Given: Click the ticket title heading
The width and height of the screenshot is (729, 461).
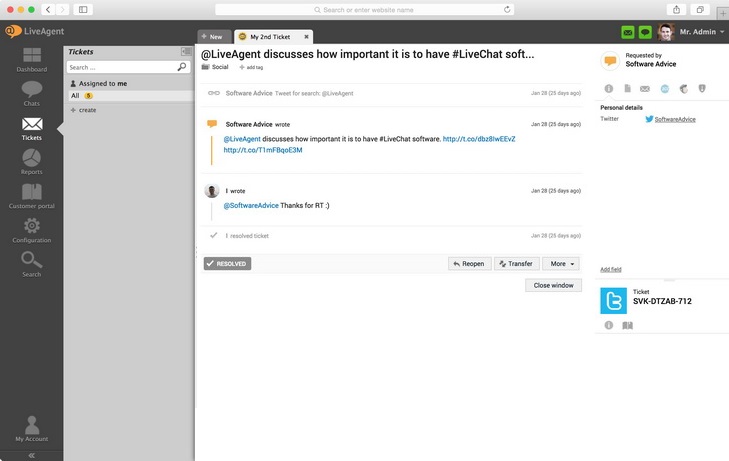Looking at the screenshot, I should [367, 54].
